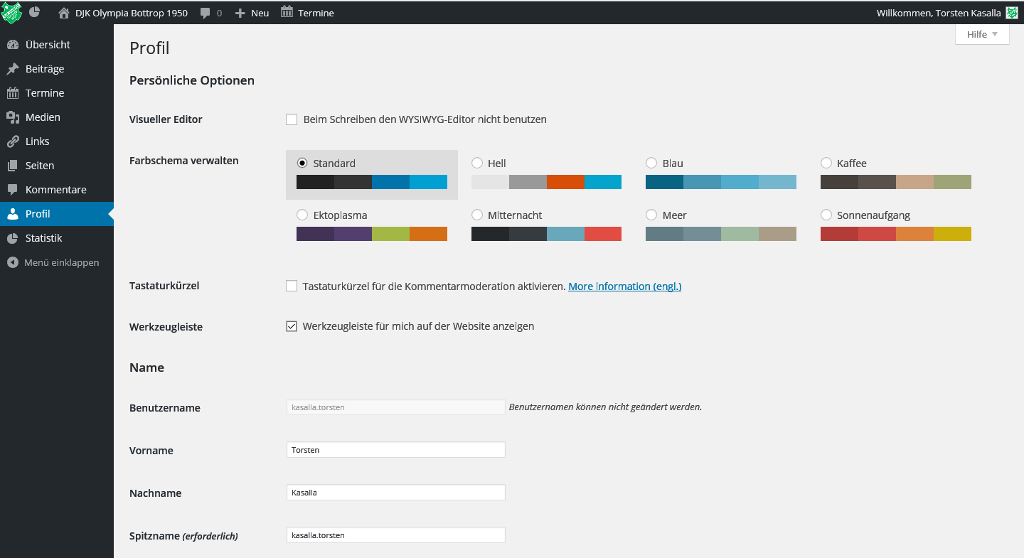The image size is (1024, 558).
Task: Collapse the sidebar with Menü einklappen
Action: (55, 262)
